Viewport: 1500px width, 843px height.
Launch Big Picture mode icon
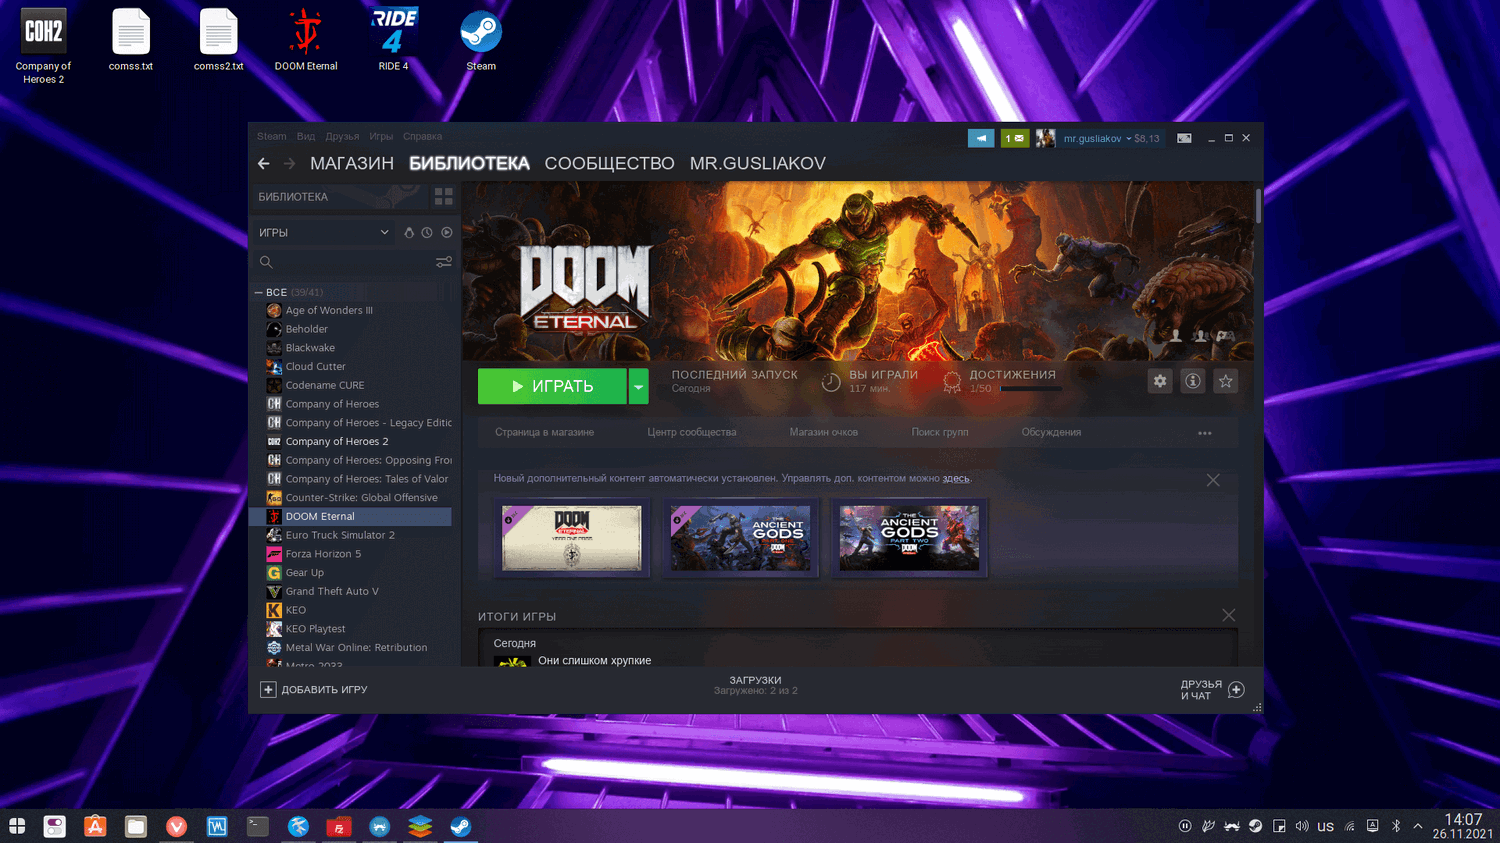pyautogui.click(x=1184, y=138)
